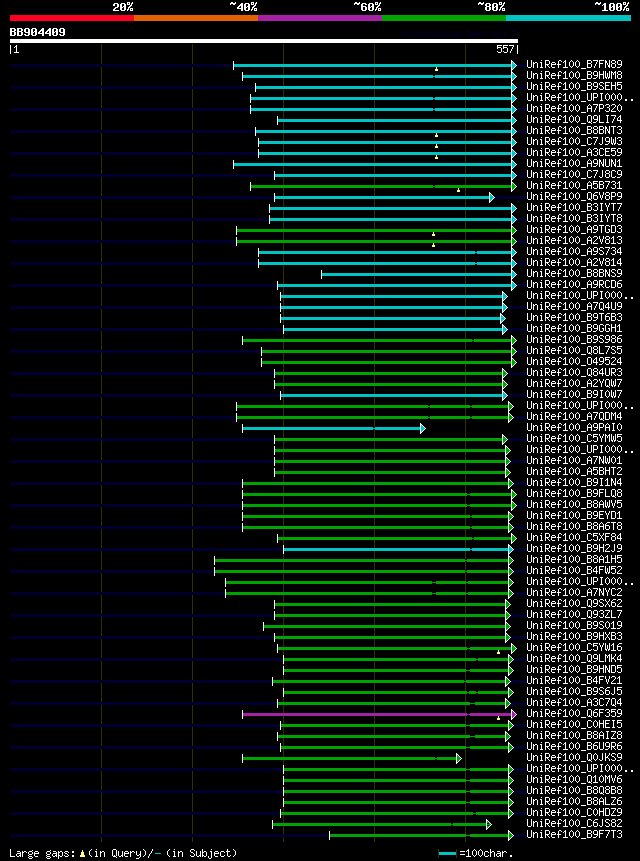Select the UniRef100_A9RCD6 label
The width and height of the screenshot is (640, 861).
tap(574, 284)
